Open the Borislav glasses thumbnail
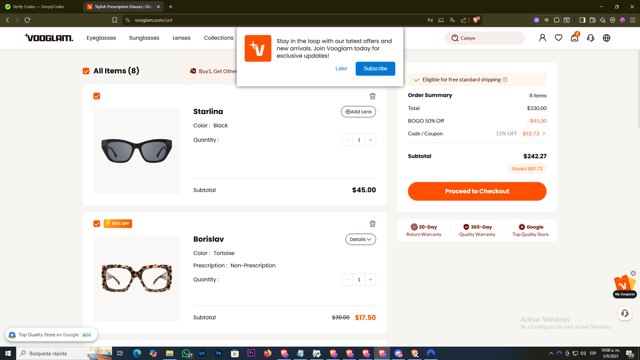 click(136, 278)
